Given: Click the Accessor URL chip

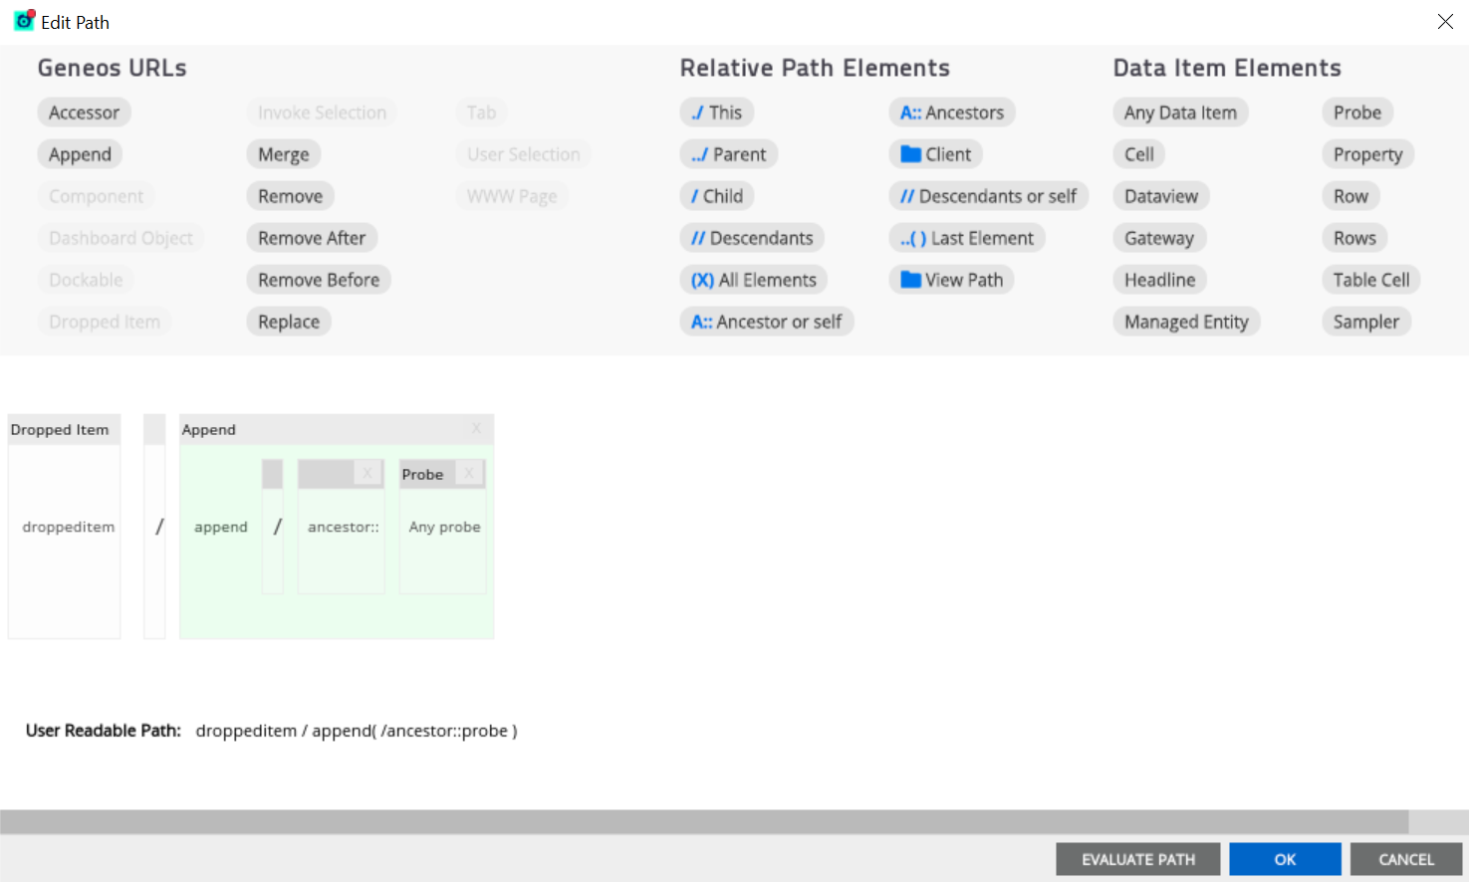Looking at the screenshot, I should point(84,113).
